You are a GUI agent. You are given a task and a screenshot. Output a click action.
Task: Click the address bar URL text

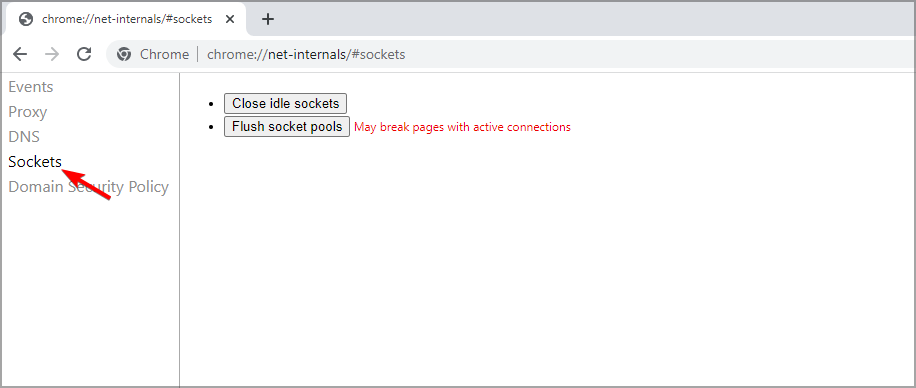(x=306, y=54)
